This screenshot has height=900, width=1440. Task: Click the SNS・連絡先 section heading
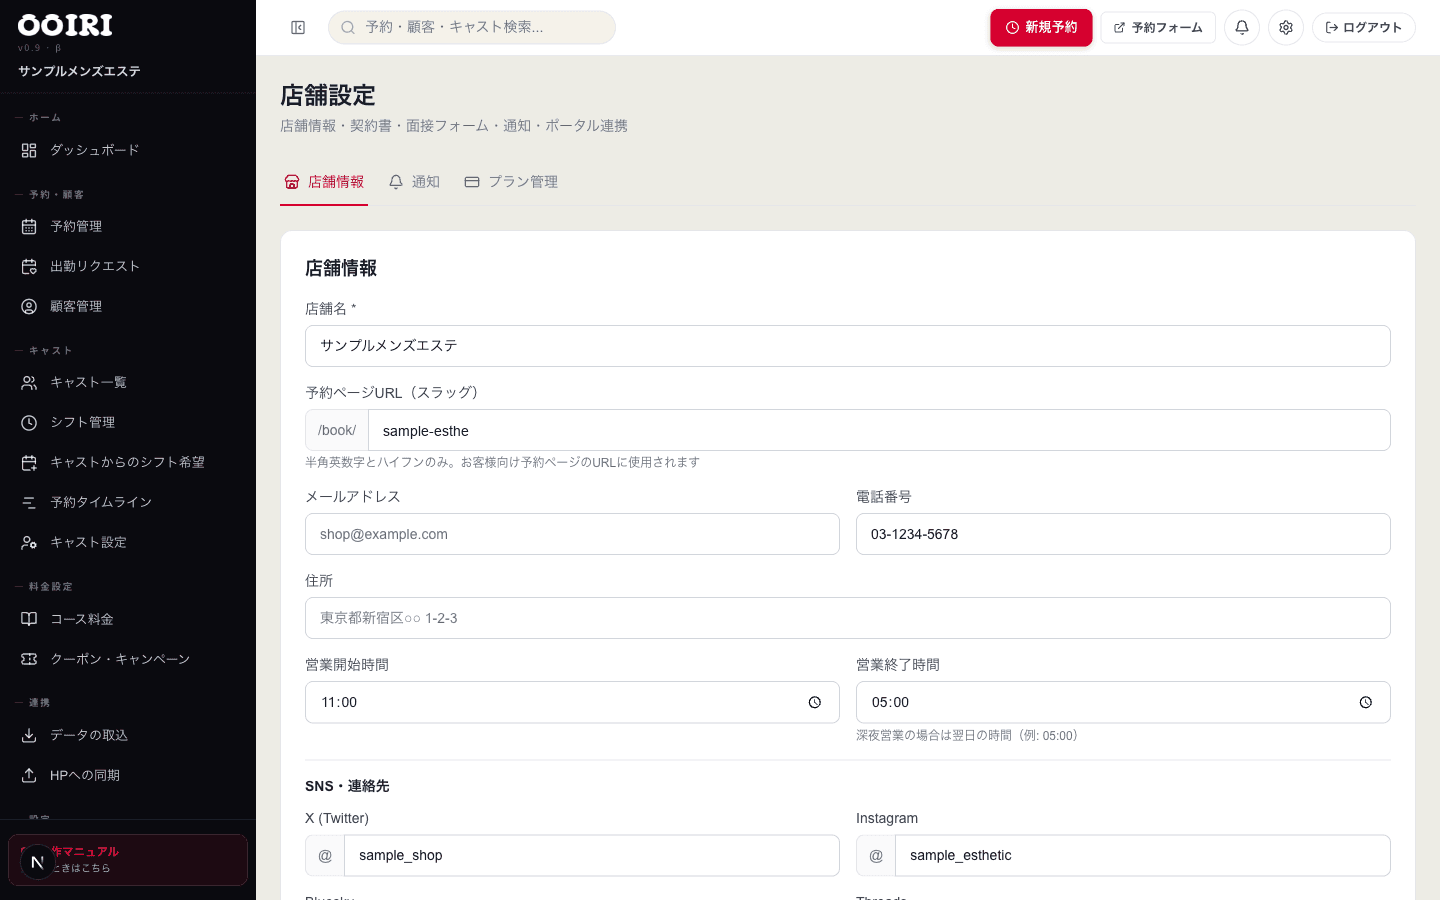pyautogui.click(x=347, y=786)
